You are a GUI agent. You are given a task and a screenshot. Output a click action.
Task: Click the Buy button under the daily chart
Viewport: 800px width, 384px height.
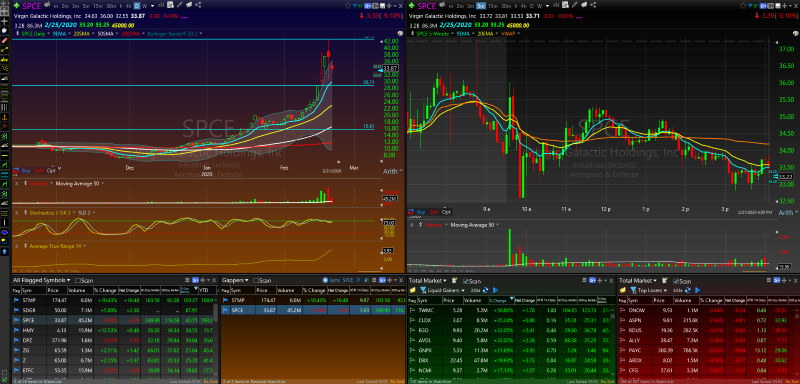coord(26,170)
